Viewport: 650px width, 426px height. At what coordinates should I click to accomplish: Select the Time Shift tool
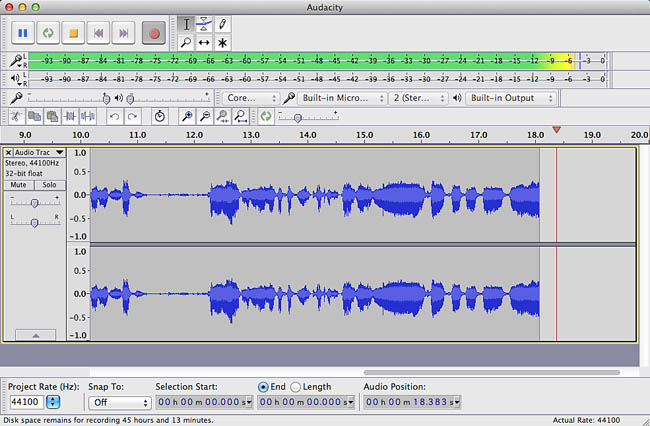pos(204,42)
